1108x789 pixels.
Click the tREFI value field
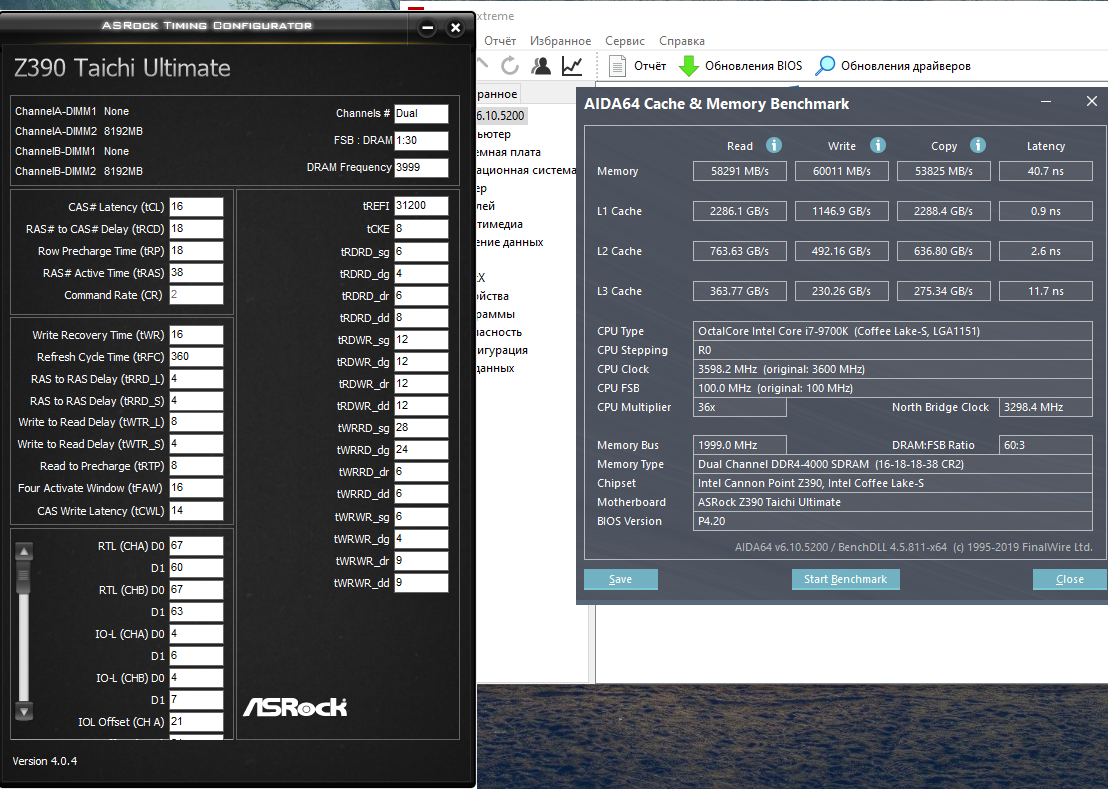click(421, 206)
